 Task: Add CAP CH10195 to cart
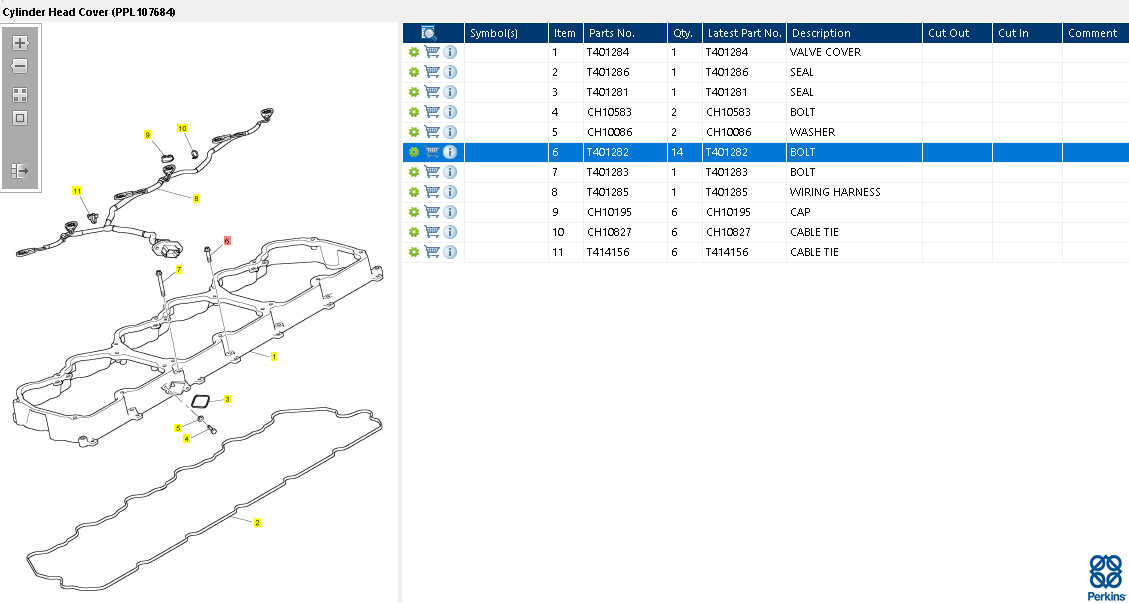click(x=432, y=212)
